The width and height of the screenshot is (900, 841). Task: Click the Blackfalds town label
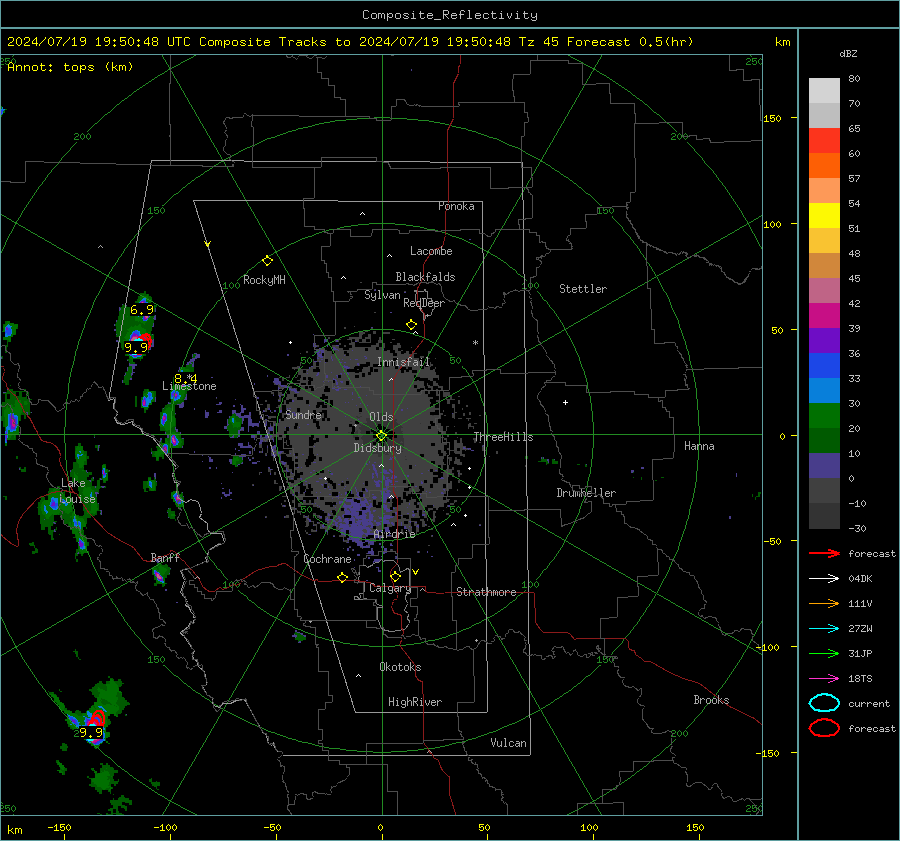pyautogui.click(x=425, y=277)
